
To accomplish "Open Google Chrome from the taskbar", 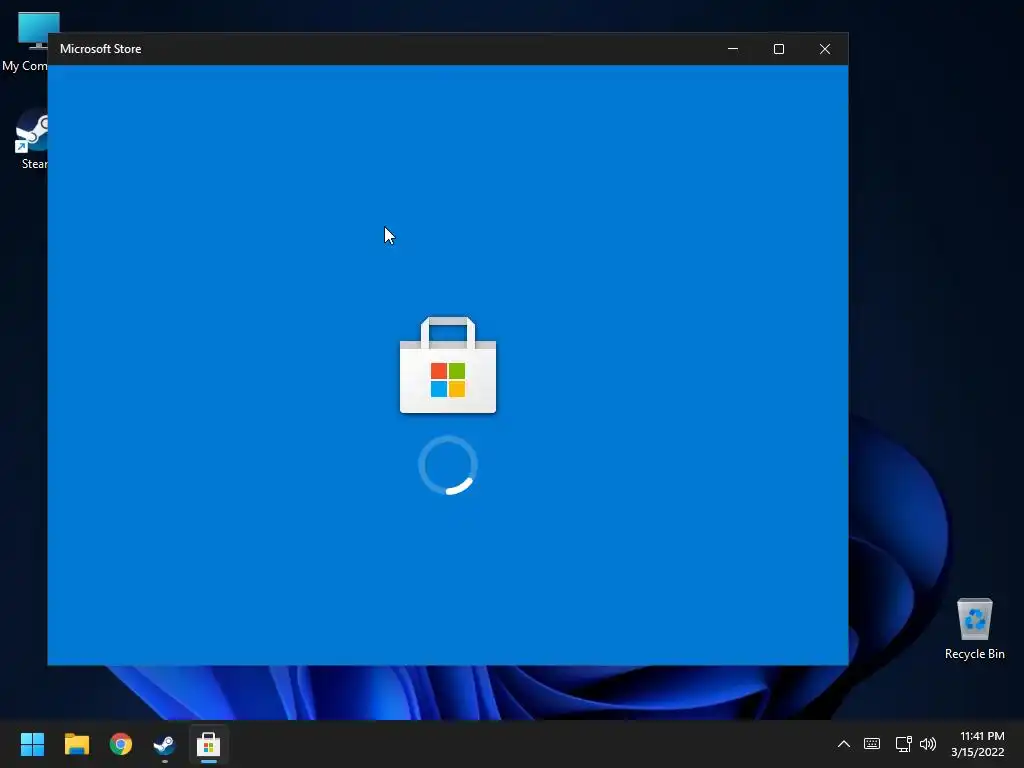I will click(121, 744).
